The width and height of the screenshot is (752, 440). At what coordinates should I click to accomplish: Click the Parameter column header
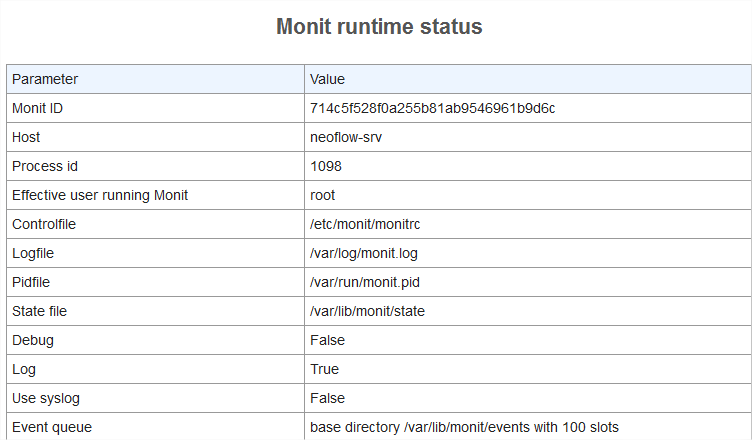point(45,79)
